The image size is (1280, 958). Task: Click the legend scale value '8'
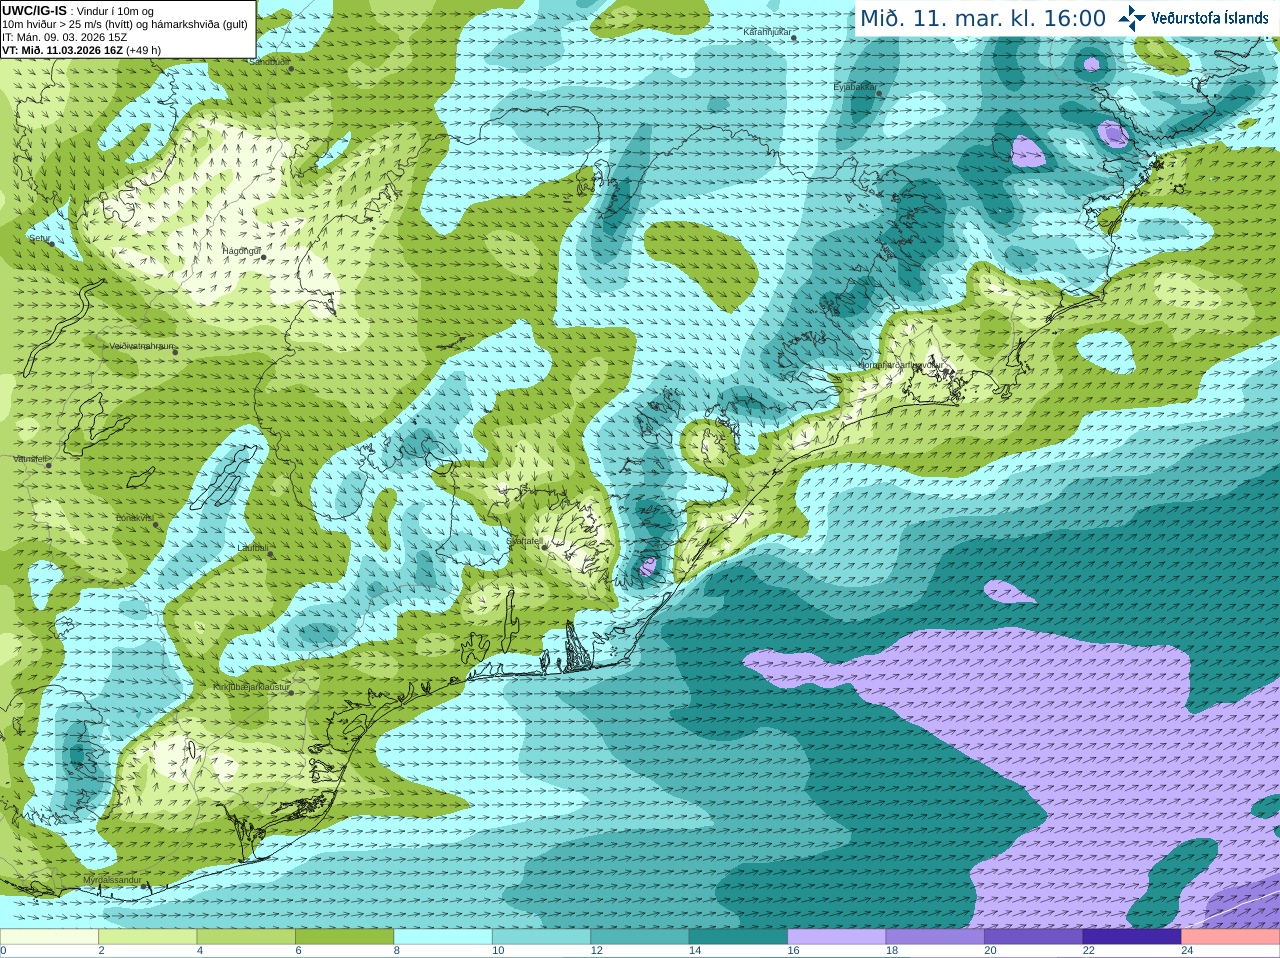coord(396,951)
